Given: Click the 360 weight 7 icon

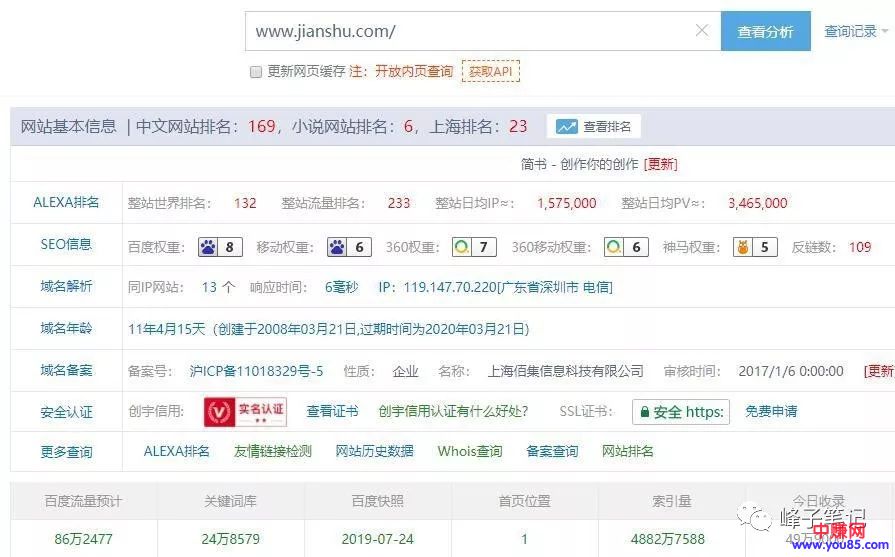Looking at the screenshot, I should (x=471, y=247).
